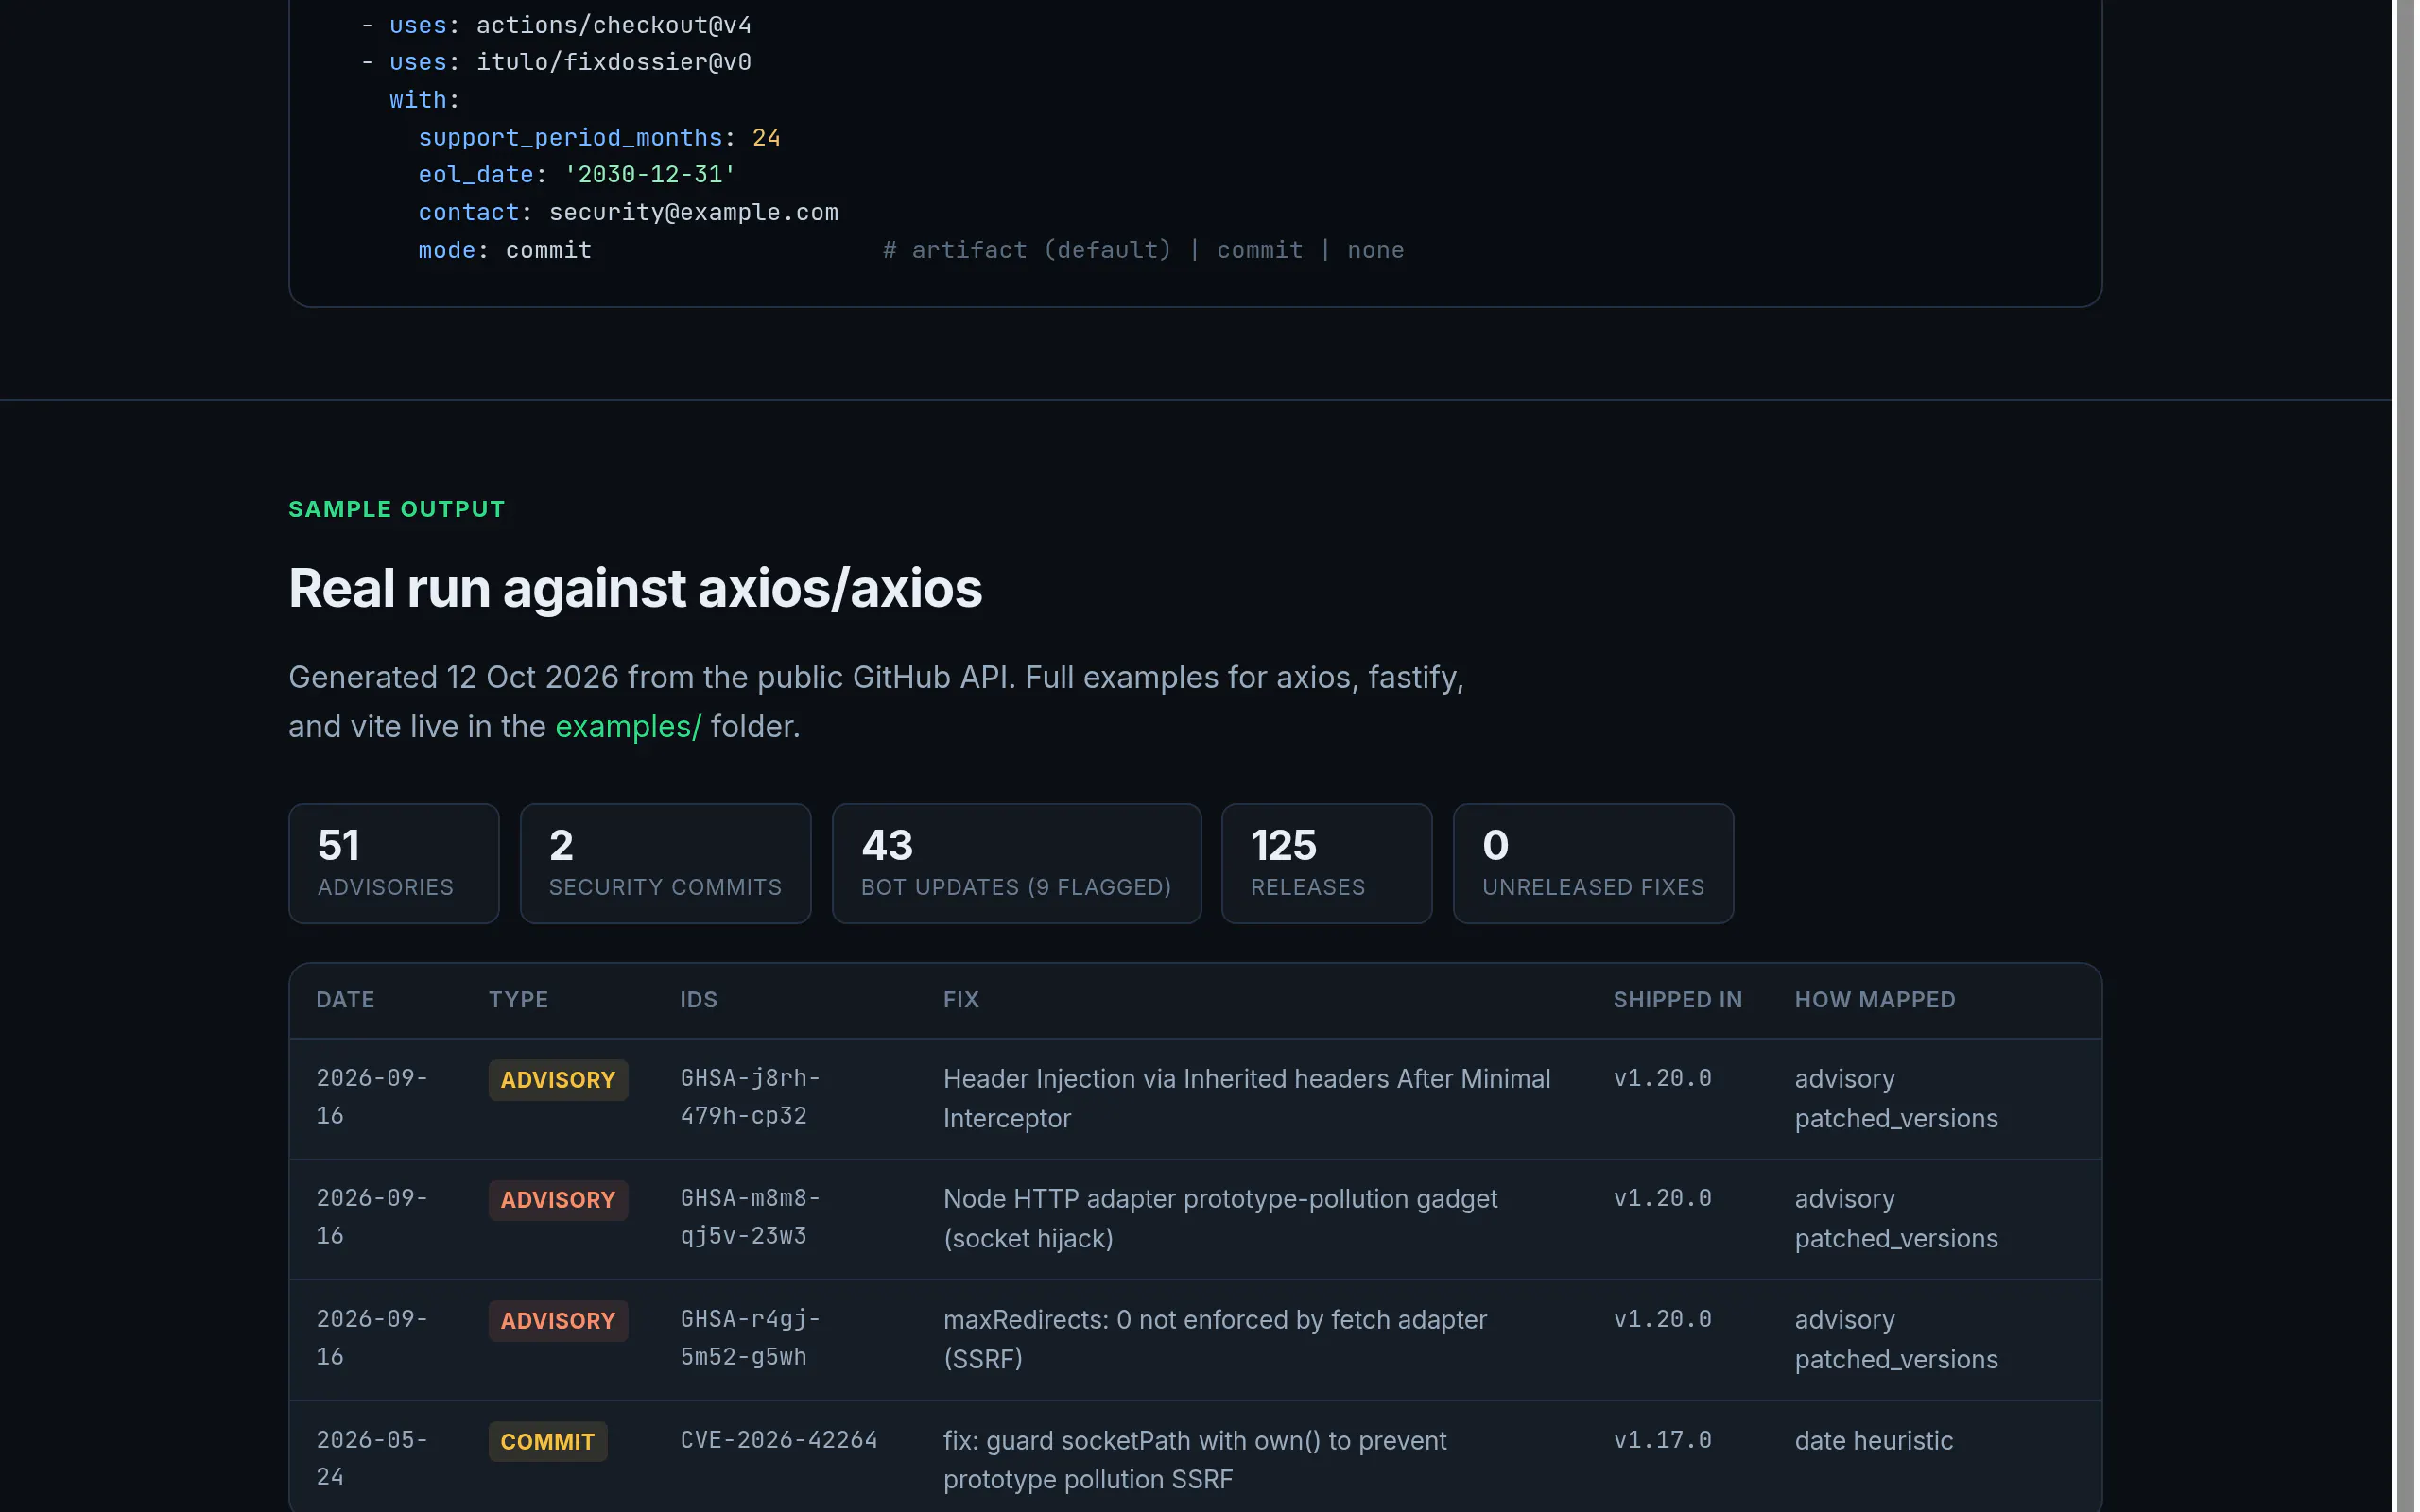The height and width of the screenshot is (1512, 2420).
Task: Click the date heuristic mapping value
Action: coord(1874,1441)
